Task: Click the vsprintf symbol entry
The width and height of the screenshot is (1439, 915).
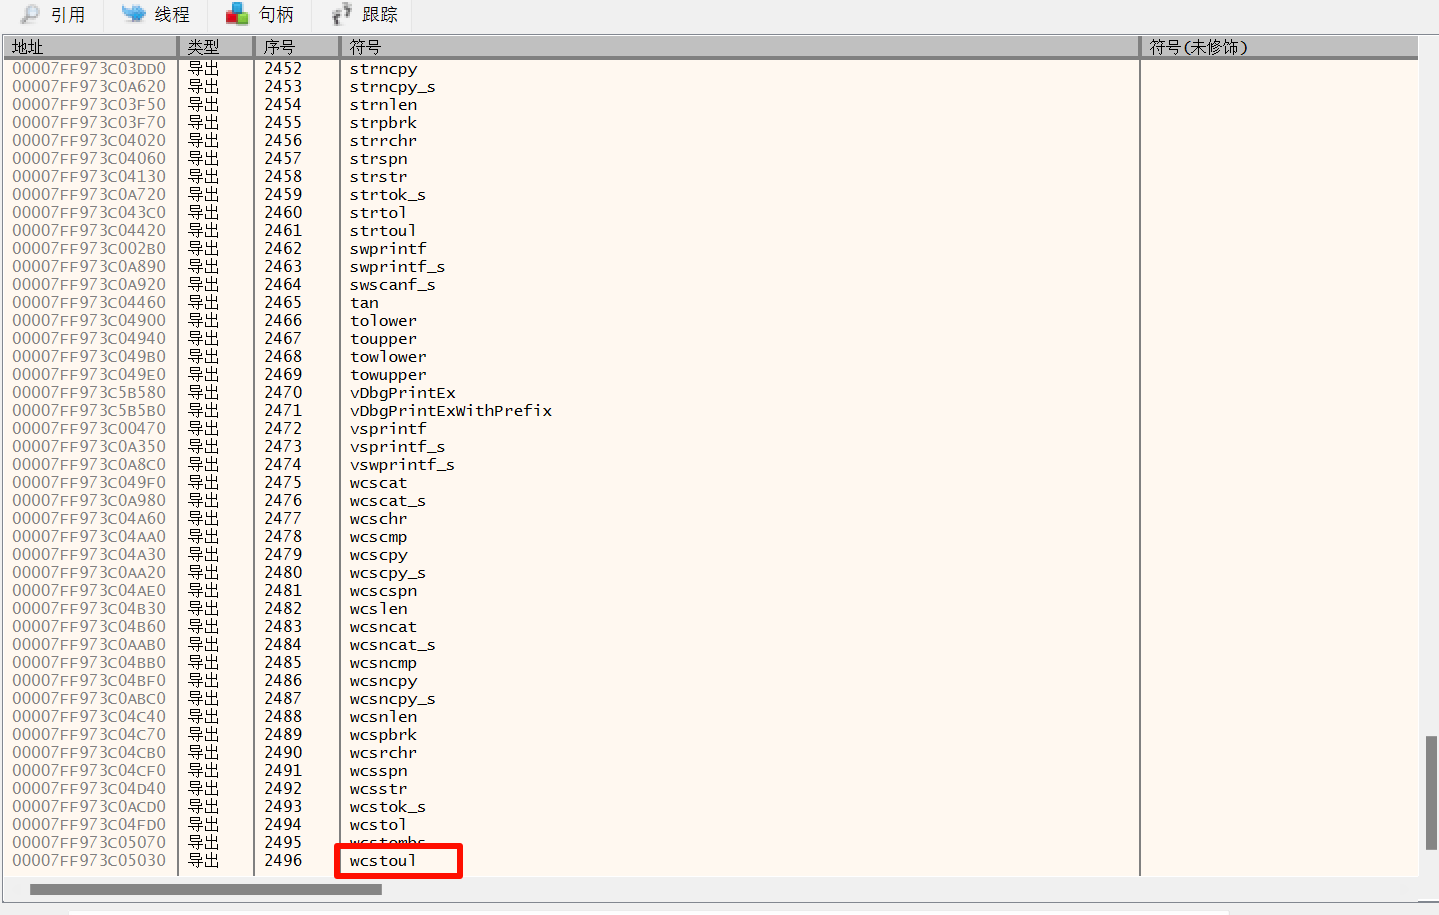Action: point(388,429)
